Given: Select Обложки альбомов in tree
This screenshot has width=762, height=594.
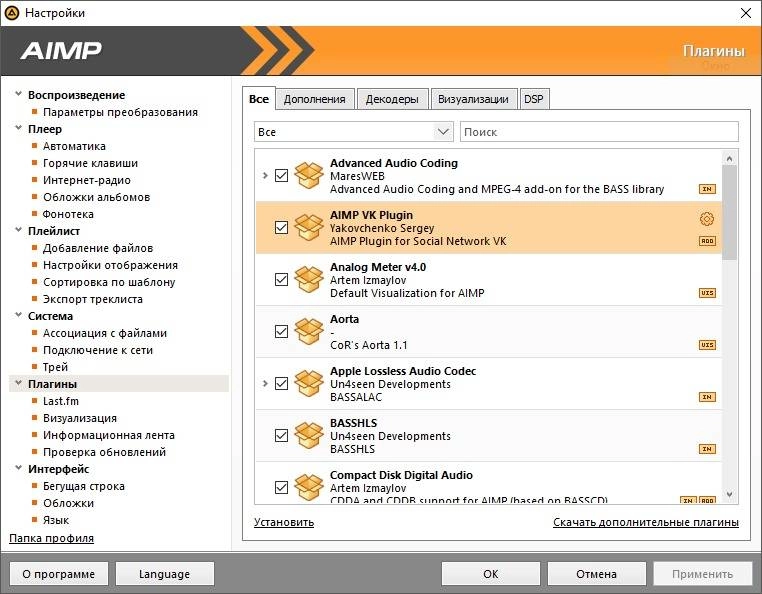Looking at the screenshot, I should 96,197.
